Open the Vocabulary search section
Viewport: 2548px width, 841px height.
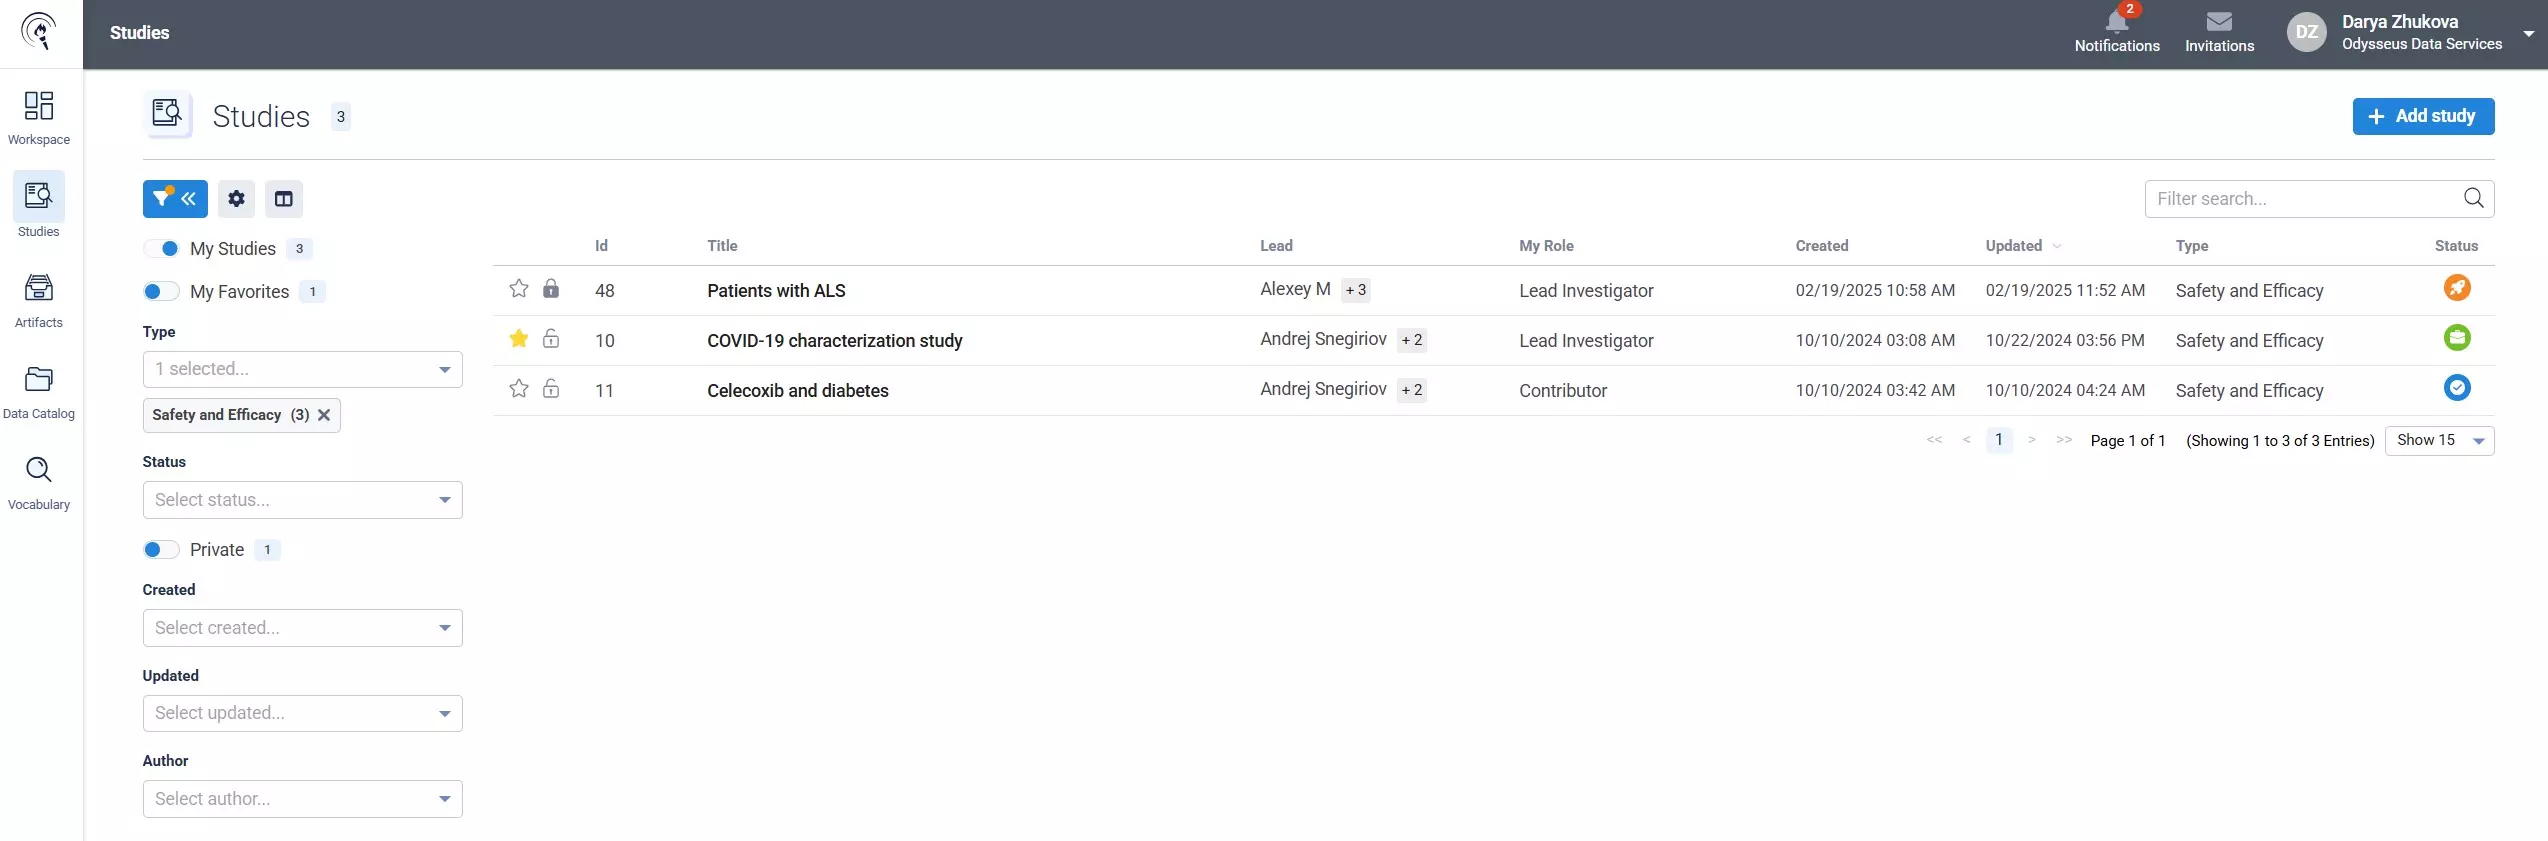[x=39, y=483]
